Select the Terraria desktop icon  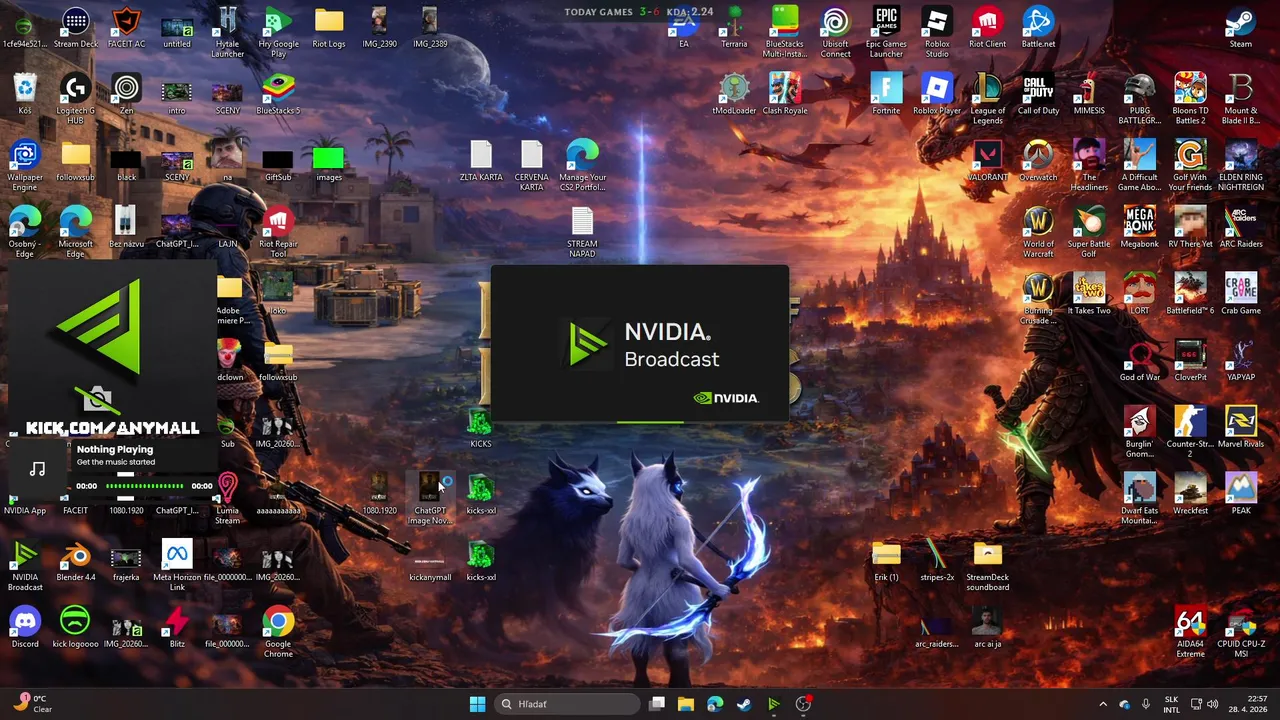[734, 28]
